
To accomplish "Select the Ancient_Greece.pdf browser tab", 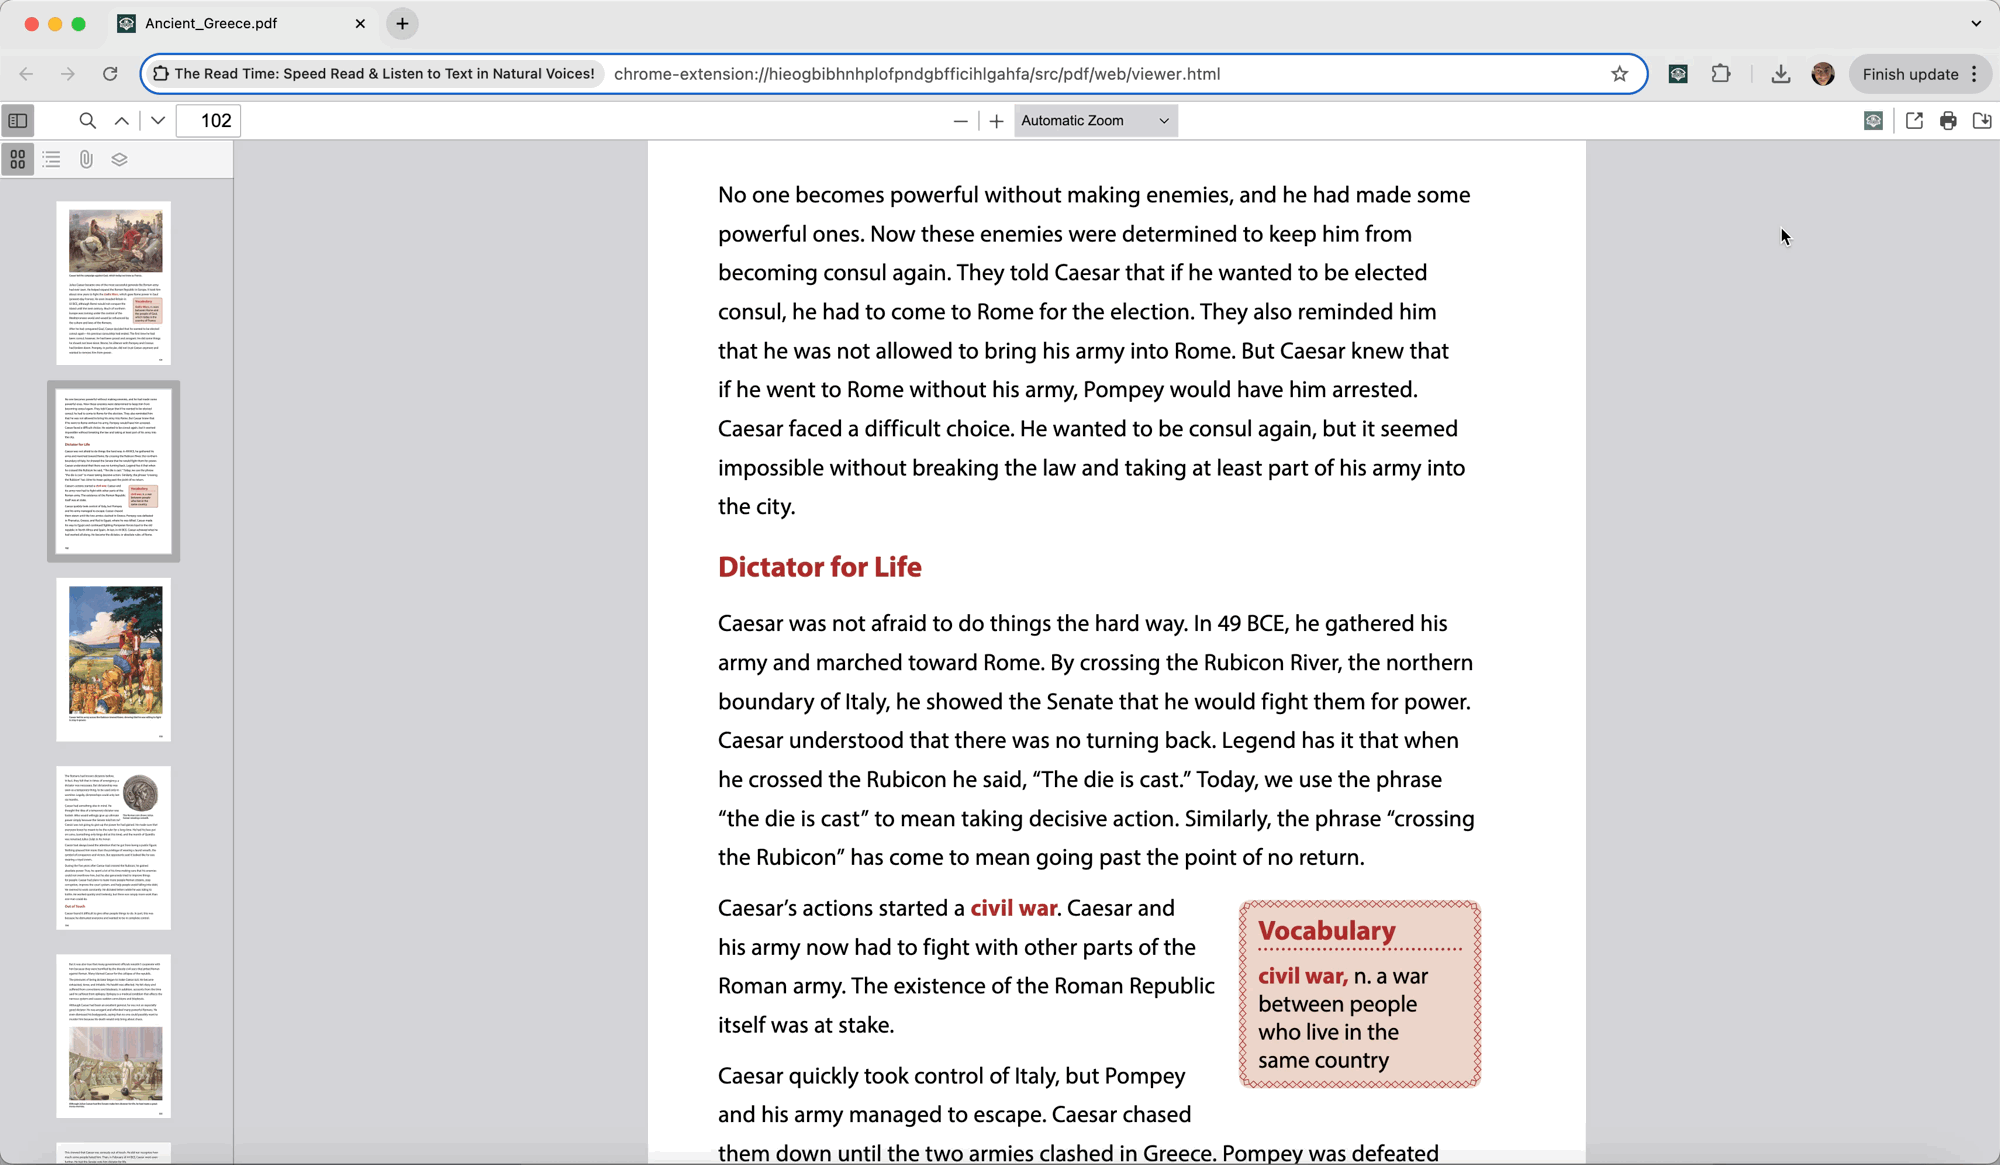I will [x=241, y=23].
